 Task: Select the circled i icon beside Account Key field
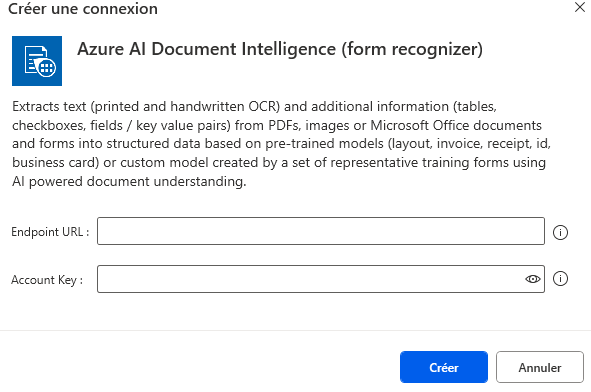[x=560, y=279]
